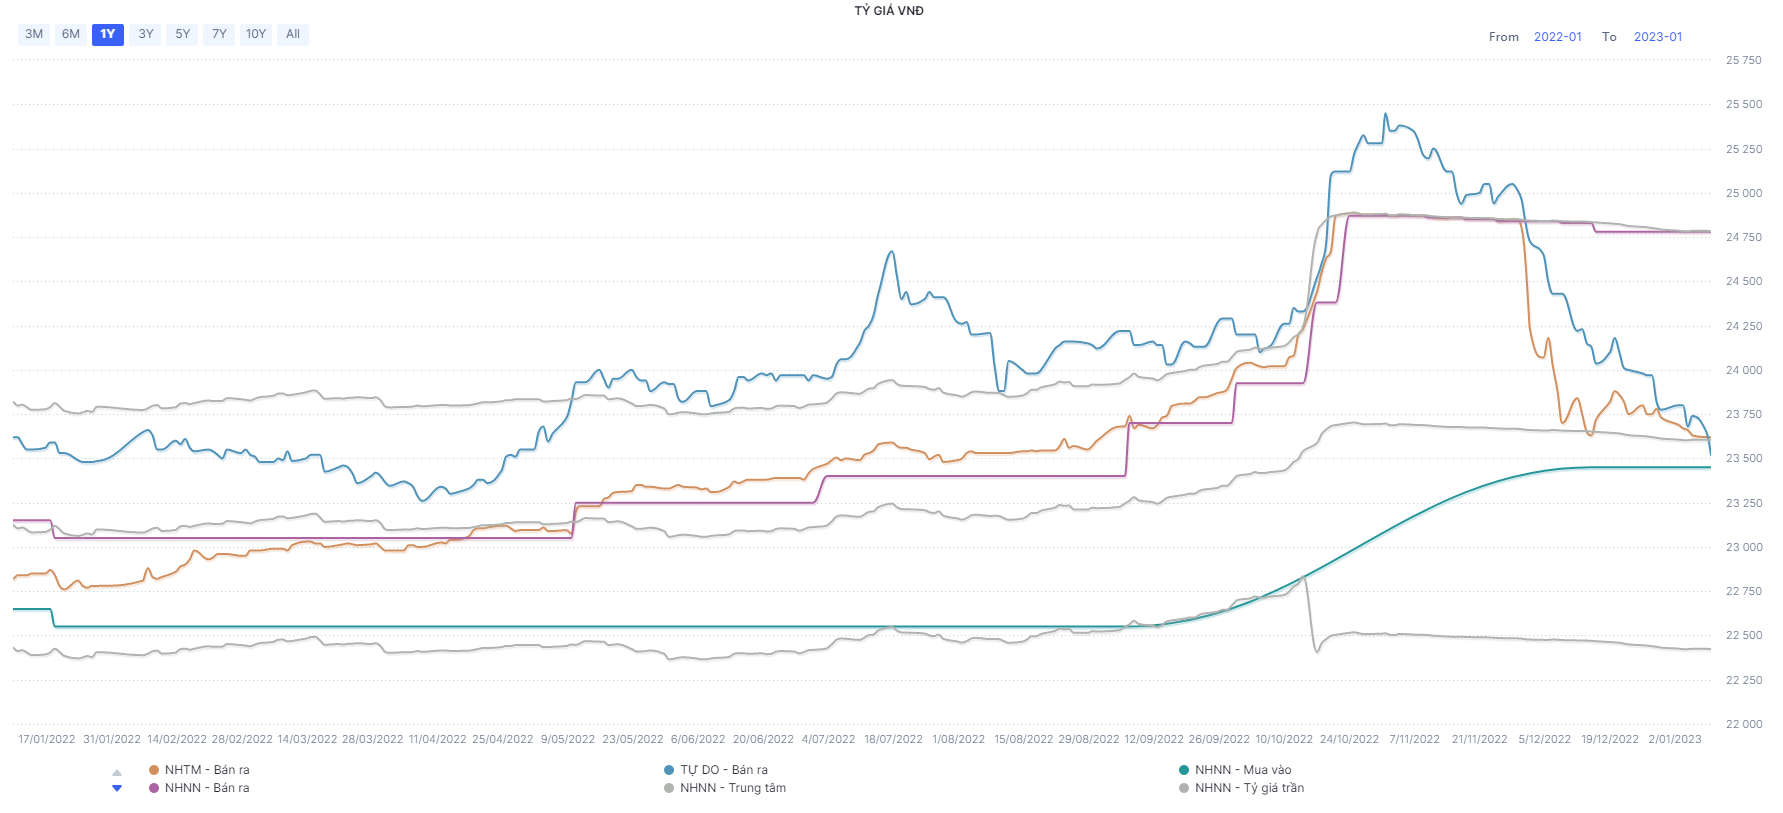Click the TỶ GIÁ VNĐ chart title
The image size is (1783, 813).
[889, 11]
